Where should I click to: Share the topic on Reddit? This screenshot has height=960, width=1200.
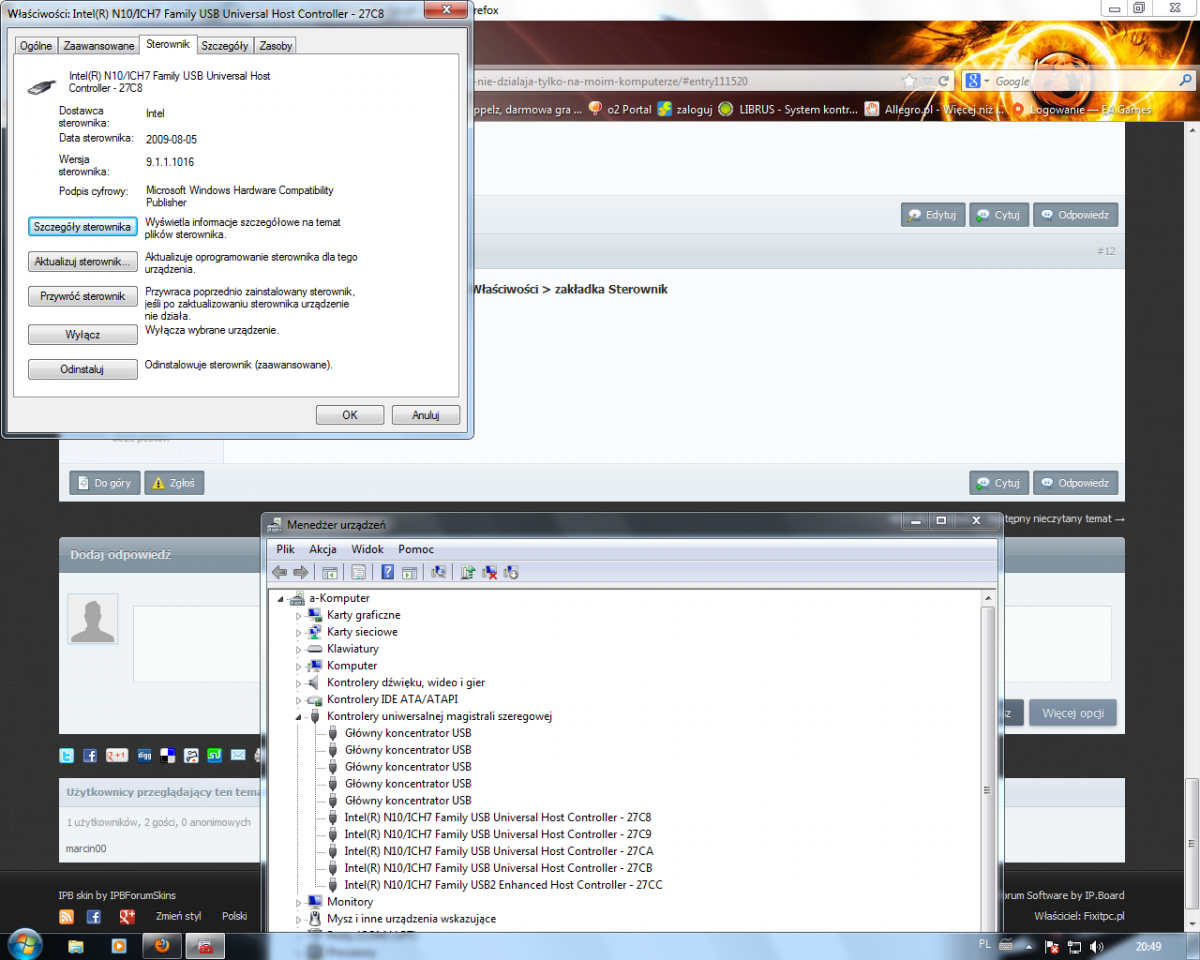tap(191, 755)
